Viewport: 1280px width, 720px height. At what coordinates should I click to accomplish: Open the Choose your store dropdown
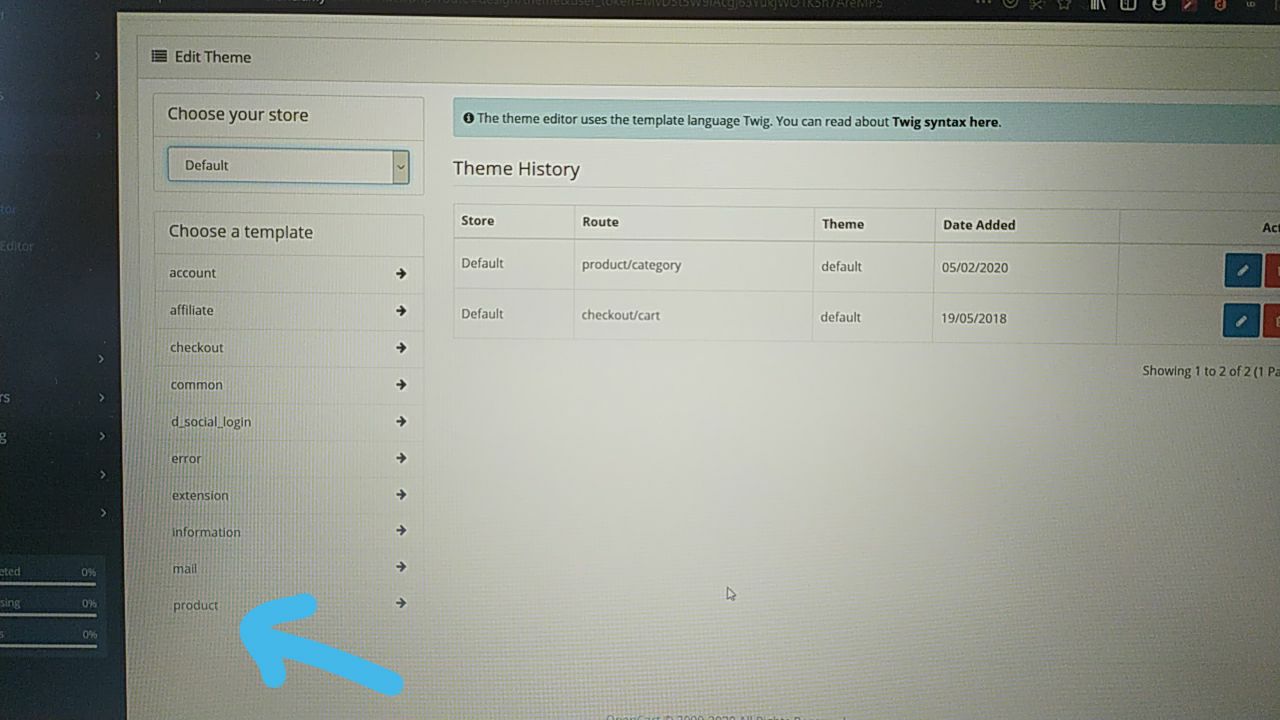pyautogui.click(x=288, y=165)
